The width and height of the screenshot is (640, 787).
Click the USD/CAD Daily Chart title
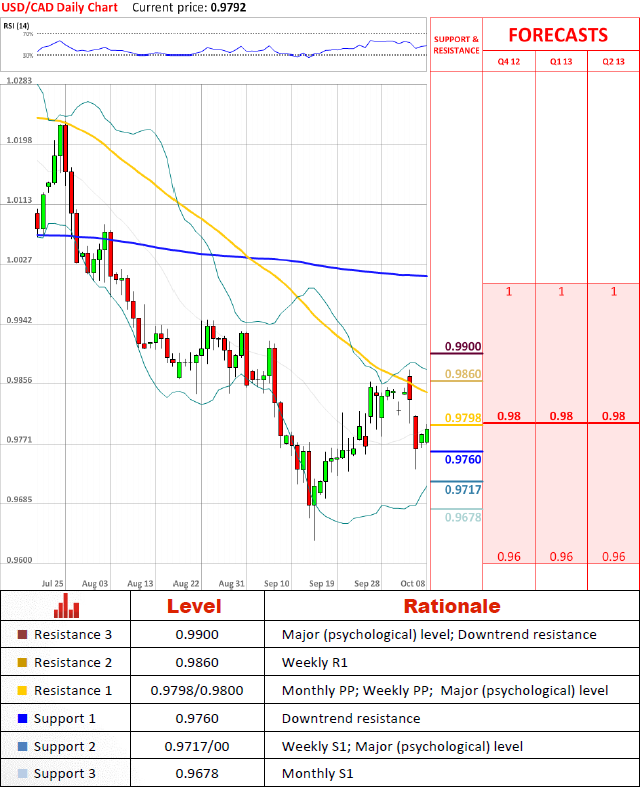(x=58, y=7)
